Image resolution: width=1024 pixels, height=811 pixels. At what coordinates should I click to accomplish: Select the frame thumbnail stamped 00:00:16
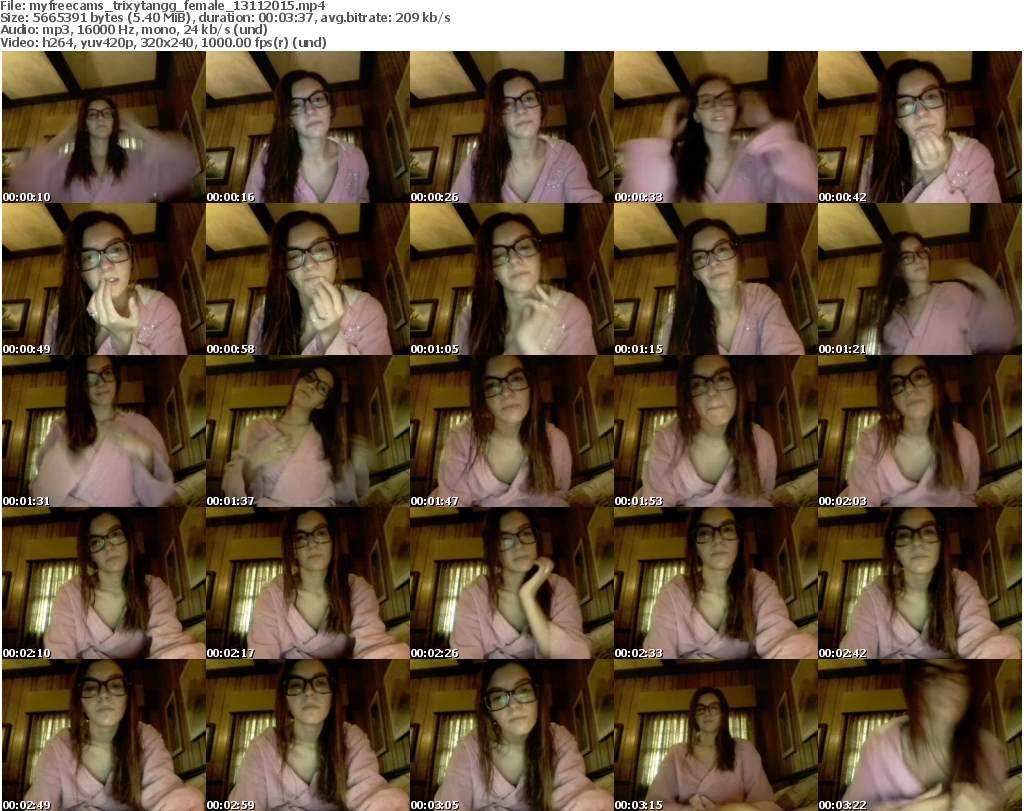pyautogui.click(x=308, y=127)
